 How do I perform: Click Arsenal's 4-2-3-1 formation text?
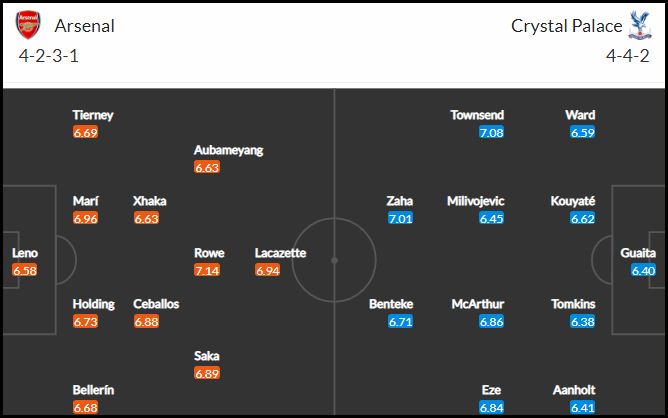(49, 56)
